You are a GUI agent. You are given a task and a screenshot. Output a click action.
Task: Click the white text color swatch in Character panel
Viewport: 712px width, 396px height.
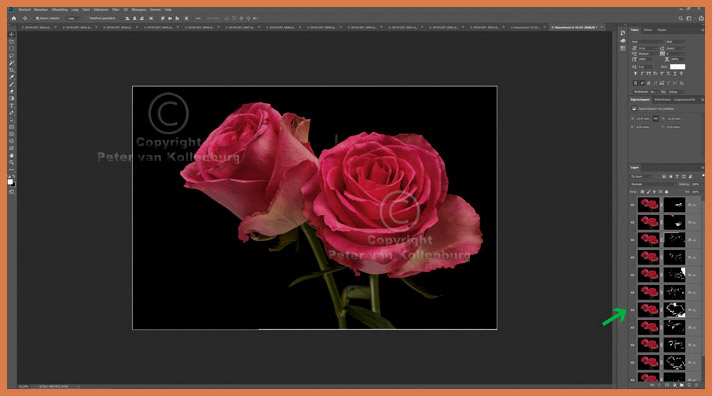pos(677,66)
